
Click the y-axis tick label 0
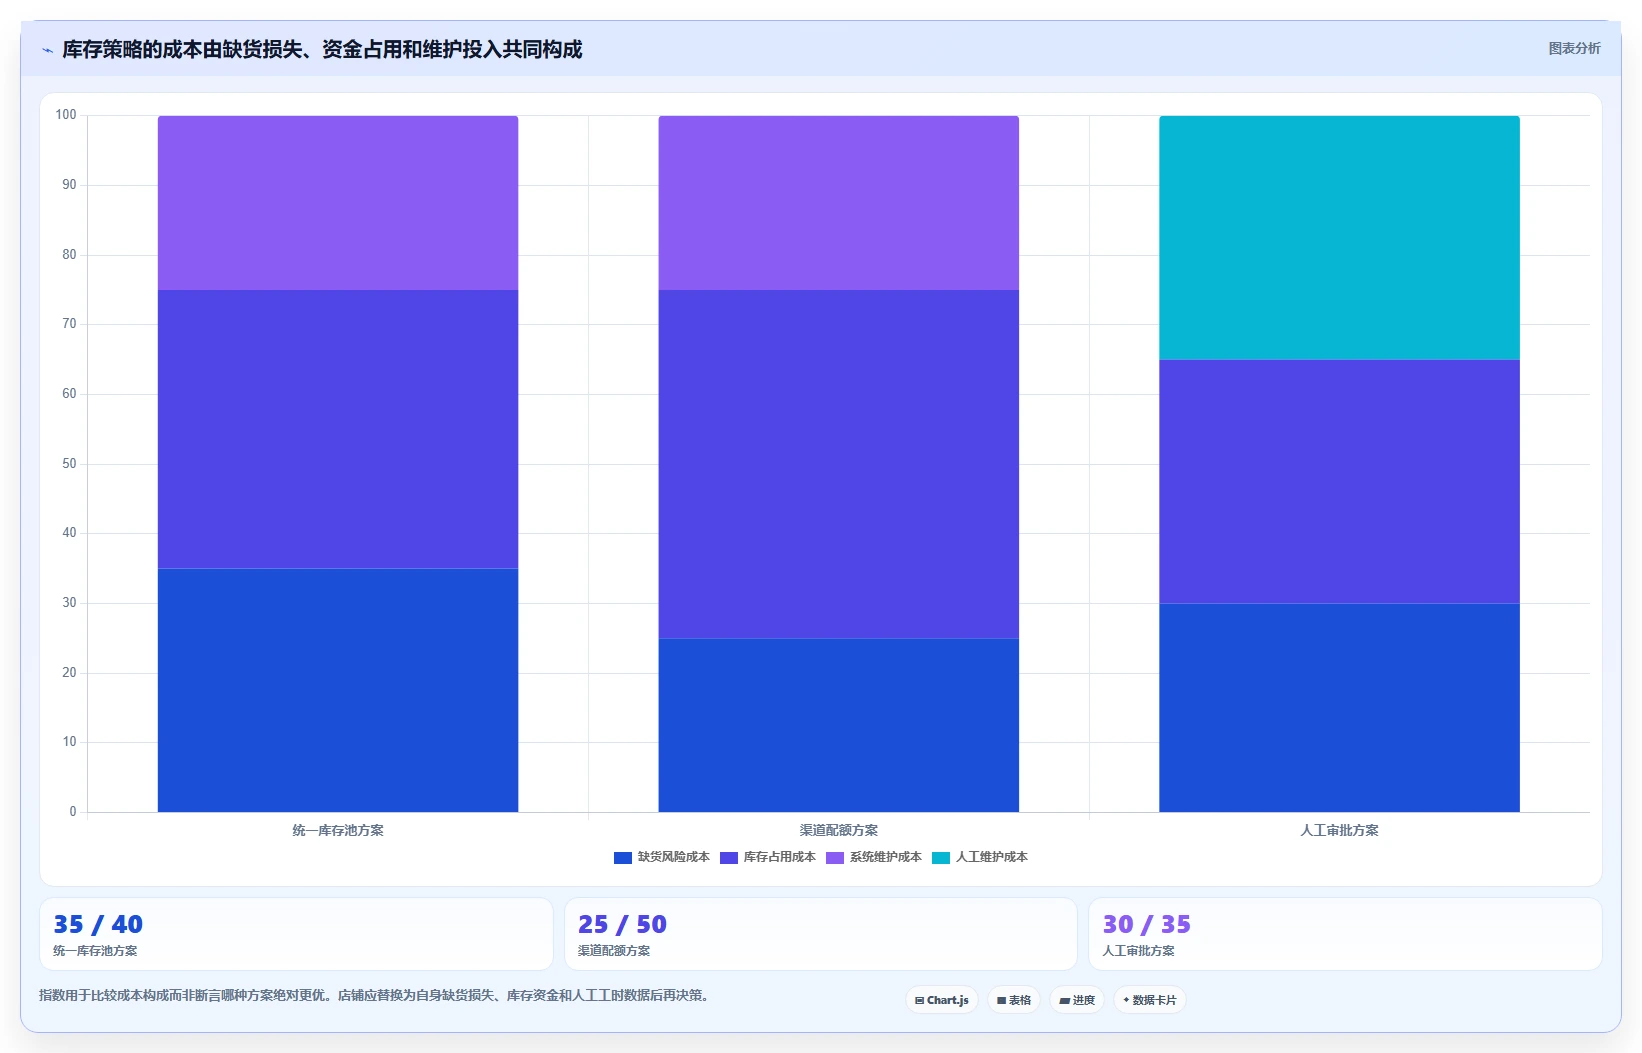click(73, 812)
